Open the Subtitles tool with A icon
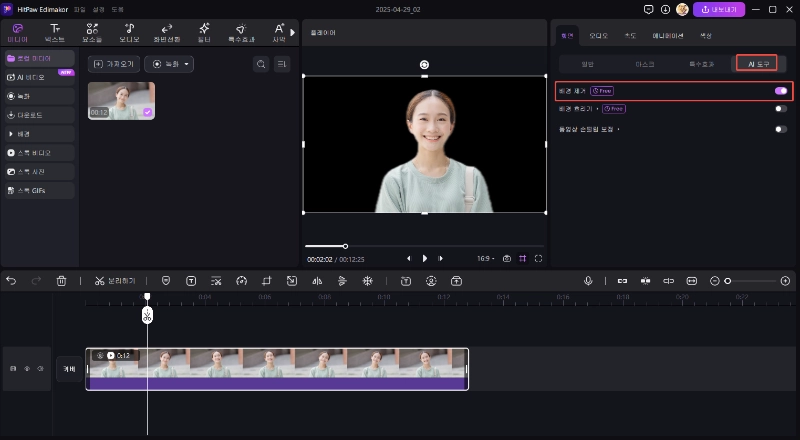The height and width of the screenshot is (440, 800). point(279,33)
